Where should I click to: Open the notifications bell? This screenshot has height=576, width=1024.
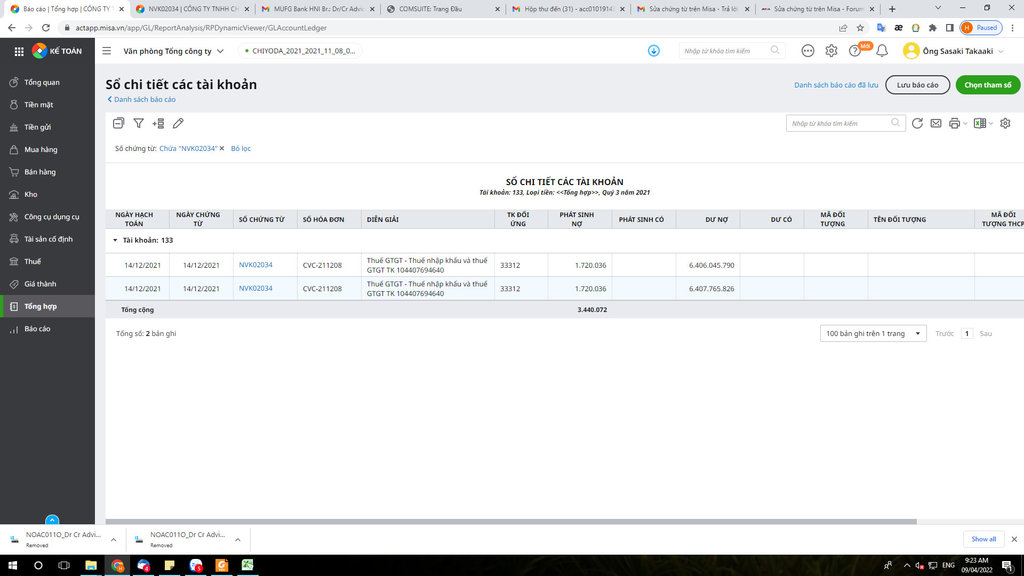coord(882,51)
